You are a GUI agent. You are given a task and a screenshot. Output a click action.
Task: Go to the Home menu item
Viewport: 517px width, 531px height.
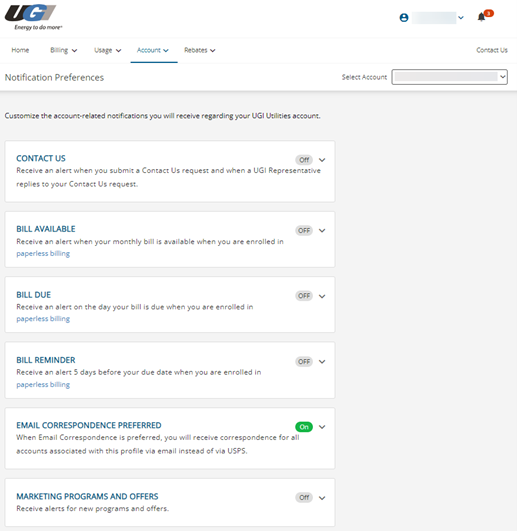tap(20, 50)
